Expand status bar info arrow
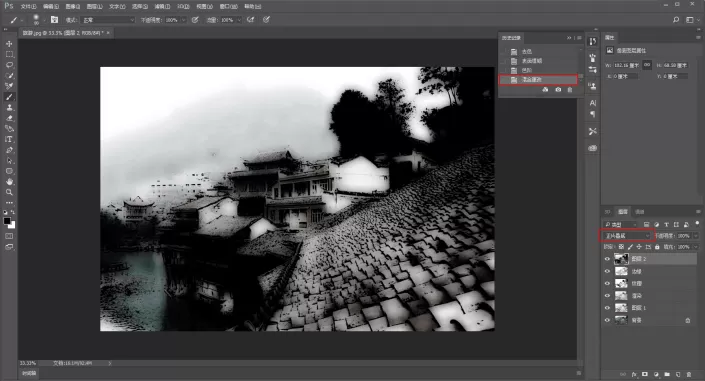The image size is (705, 381). 110,363
